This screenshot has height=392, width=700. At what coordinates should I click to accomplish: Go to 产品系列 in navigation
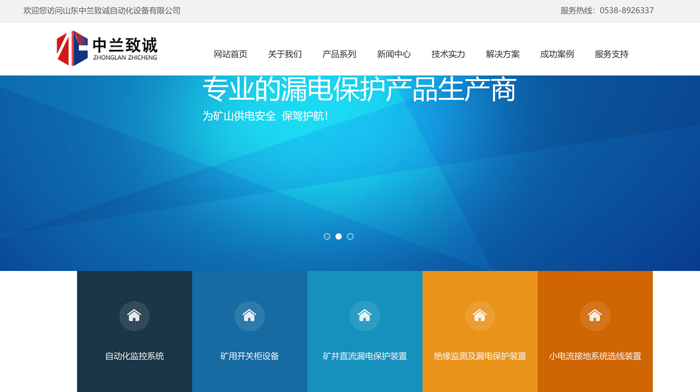(x=339, y=54)
